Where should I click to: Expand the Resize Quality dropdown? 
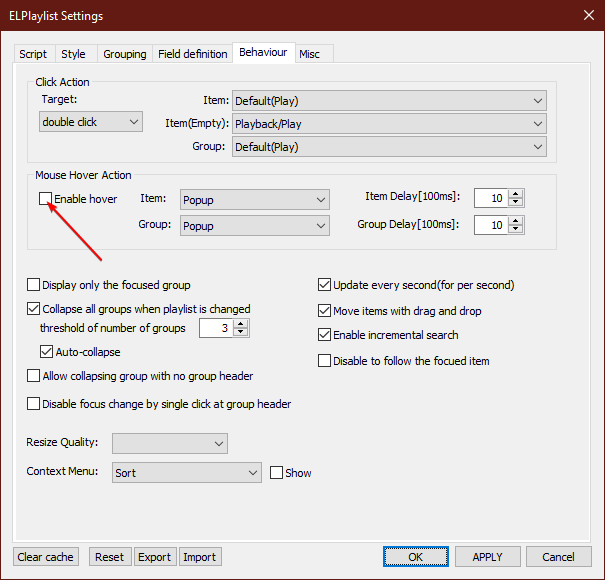point(169,443)
